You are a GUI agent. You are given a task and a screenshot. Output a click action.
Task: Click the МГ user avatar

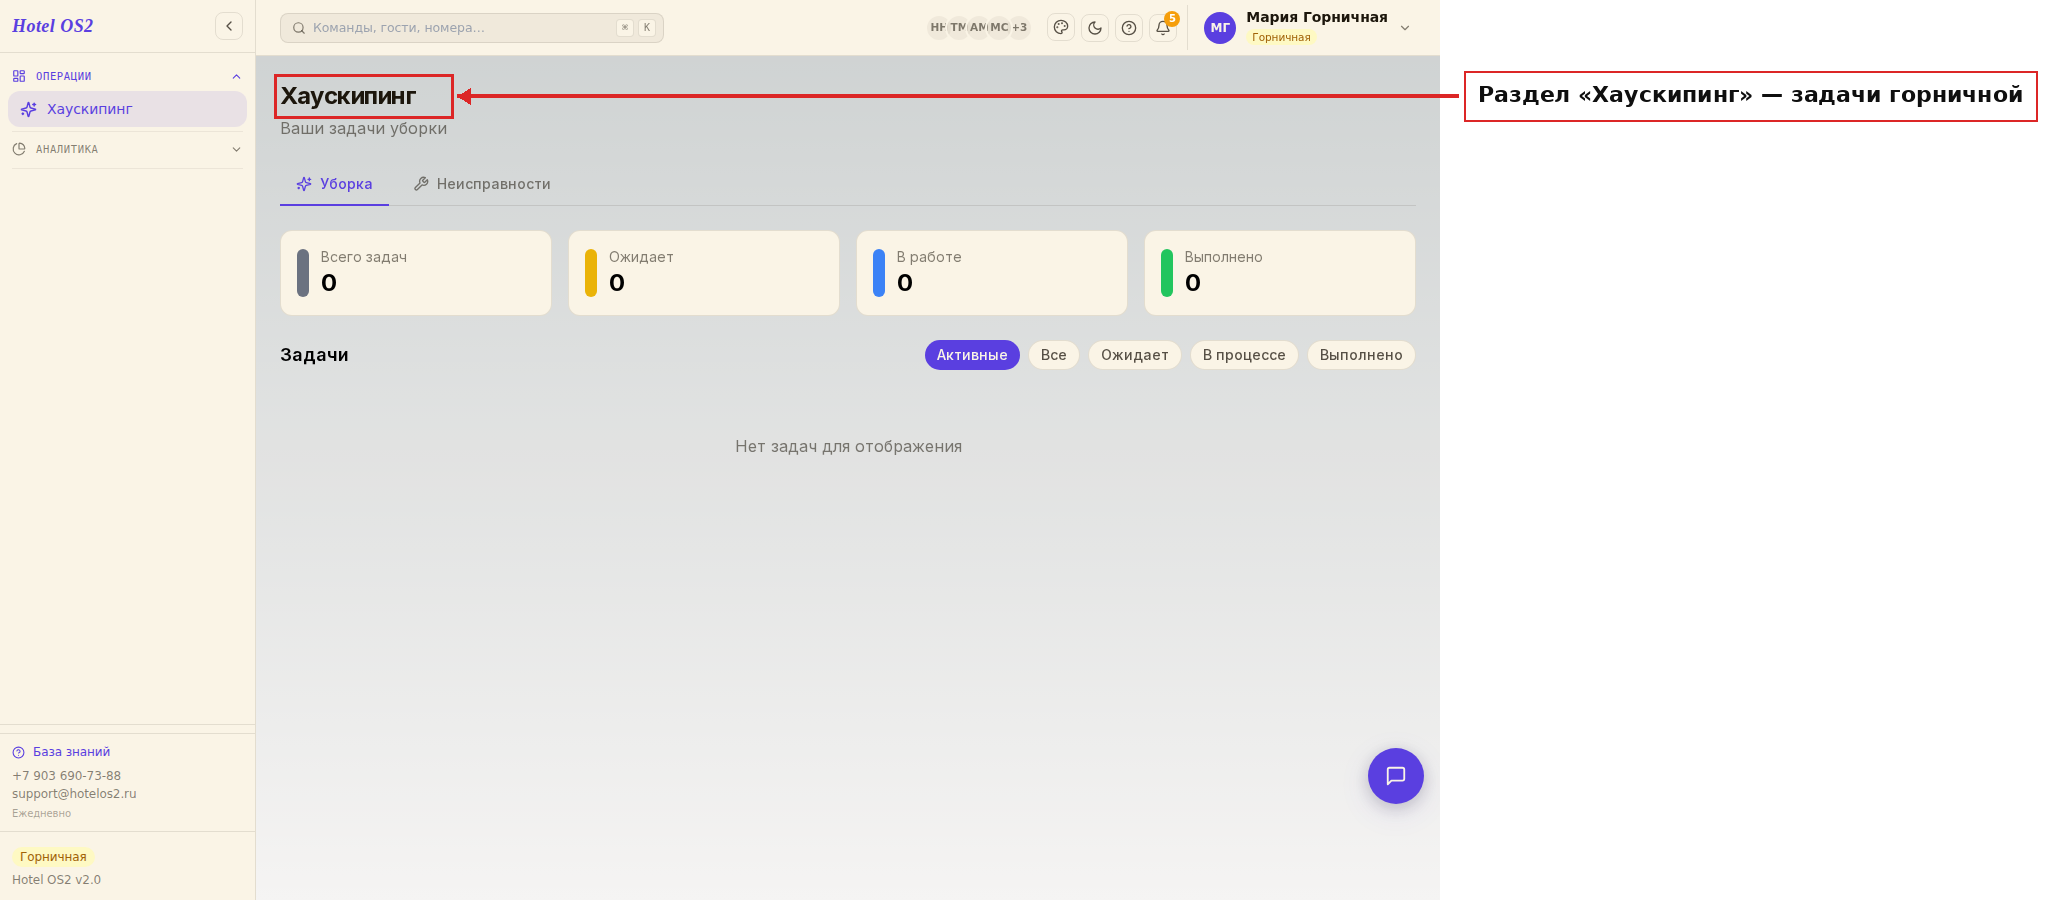coord(1220,28)
